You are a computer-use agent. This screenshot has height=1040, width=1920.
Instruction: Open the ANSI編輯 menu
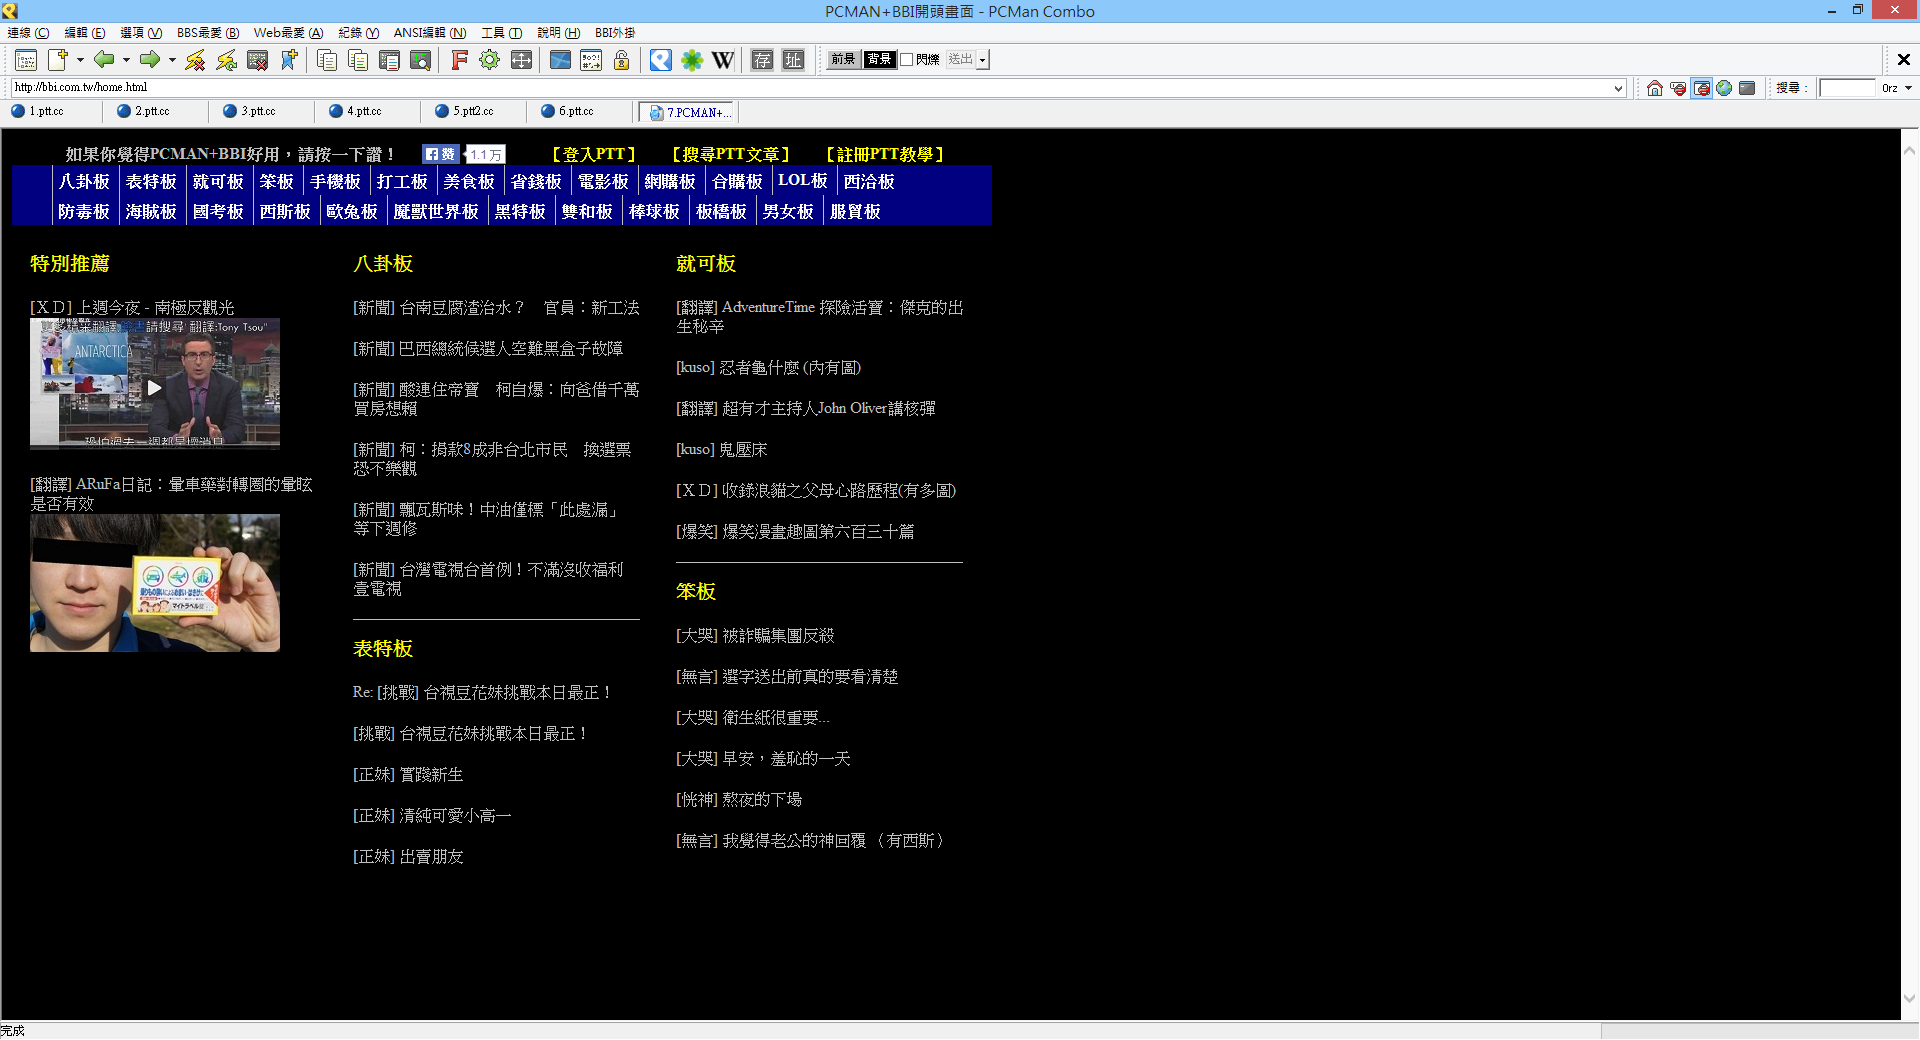(x=429, y=33)
